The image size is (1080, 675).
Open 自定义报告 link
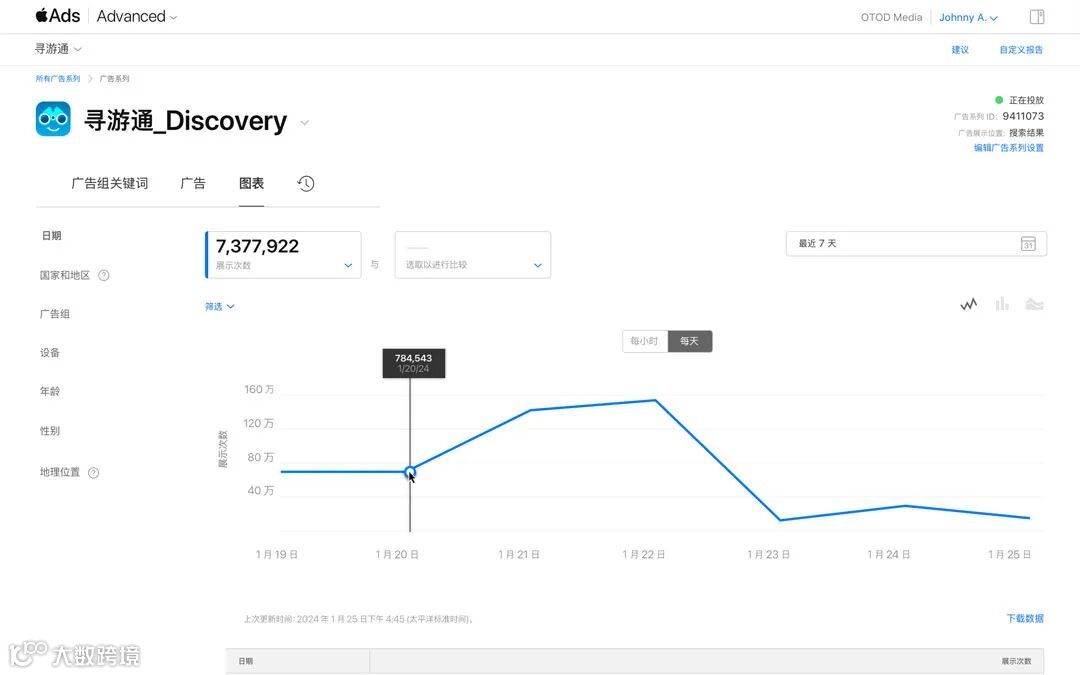[x=1021, y=50]
